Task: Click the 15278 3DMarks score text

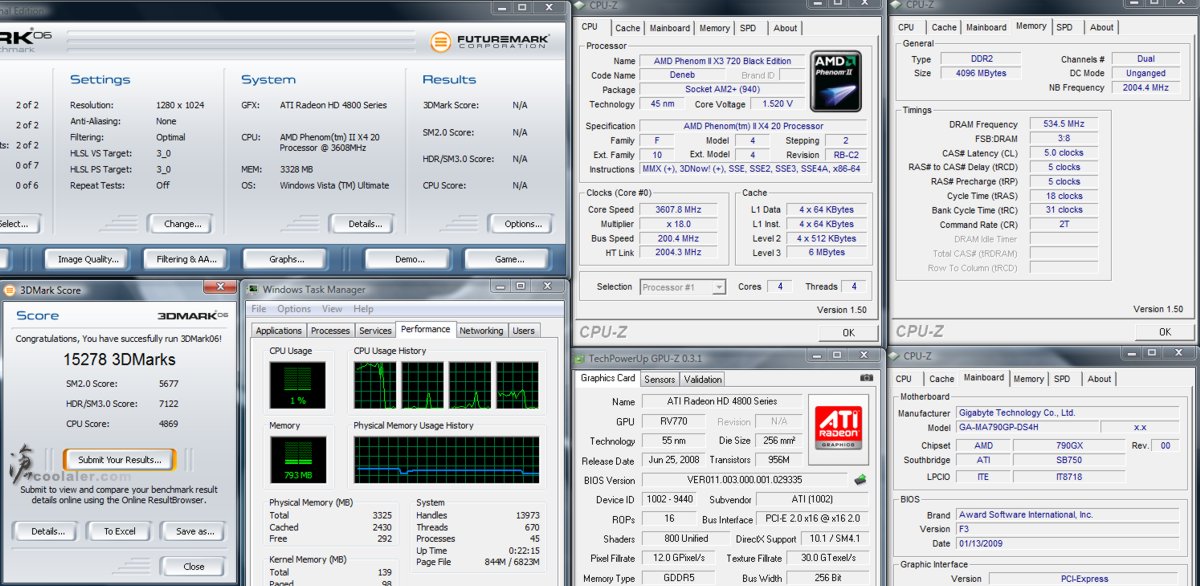Action: (x=119, y=359)
